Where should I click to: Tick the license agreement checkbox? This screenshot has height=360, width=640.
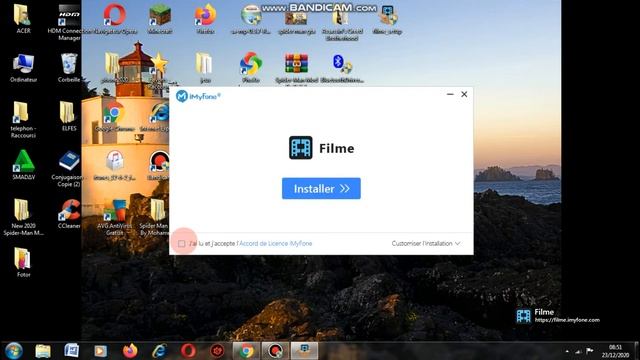(x=182, y=244)
